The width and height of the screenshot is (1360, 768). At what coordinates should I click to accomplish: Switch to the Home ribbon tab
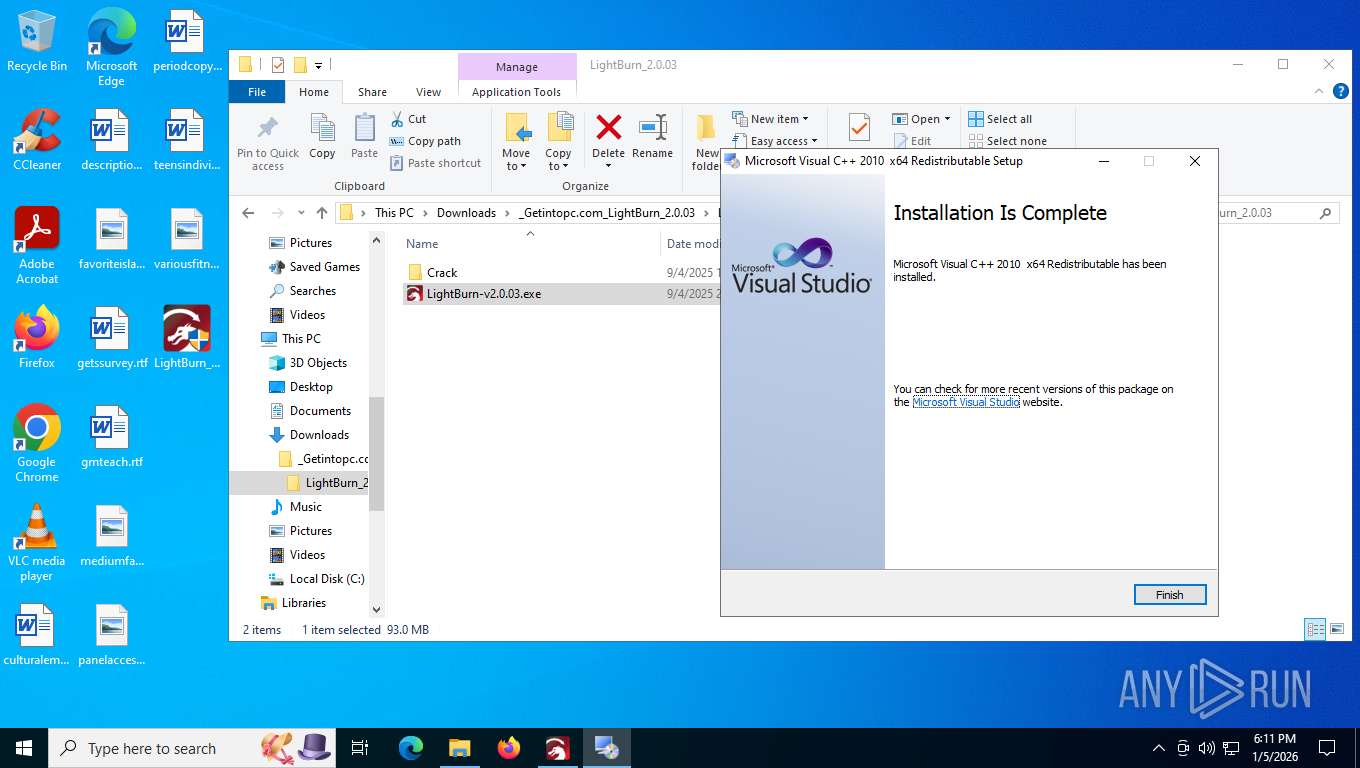point(314,92)
